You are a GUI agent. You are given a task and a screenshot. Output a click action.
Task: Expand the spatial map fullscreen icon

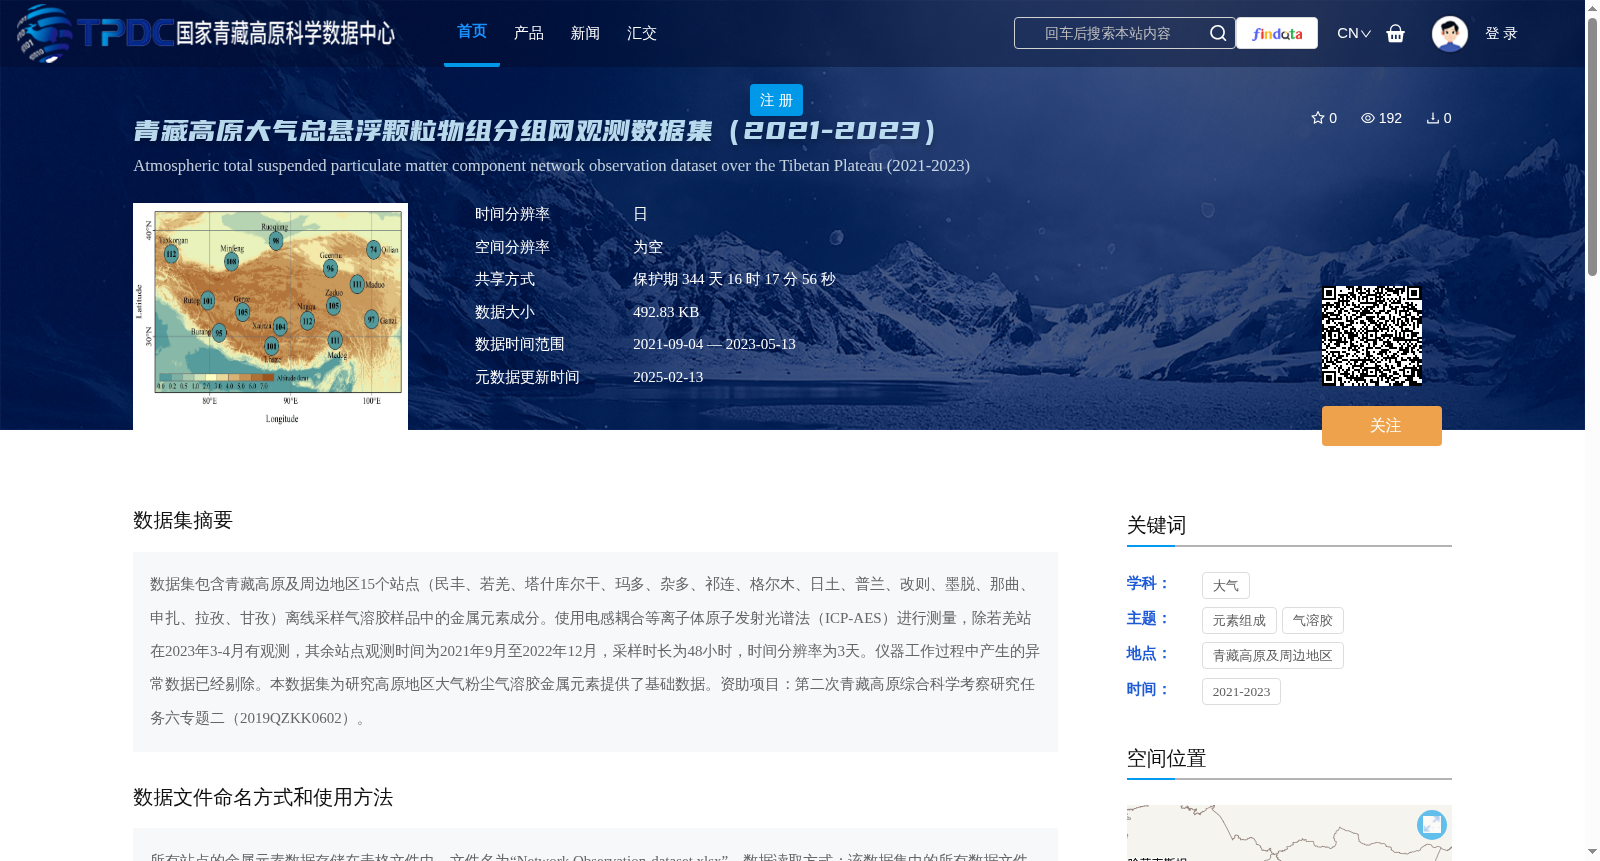click(x=1432, y=825)
